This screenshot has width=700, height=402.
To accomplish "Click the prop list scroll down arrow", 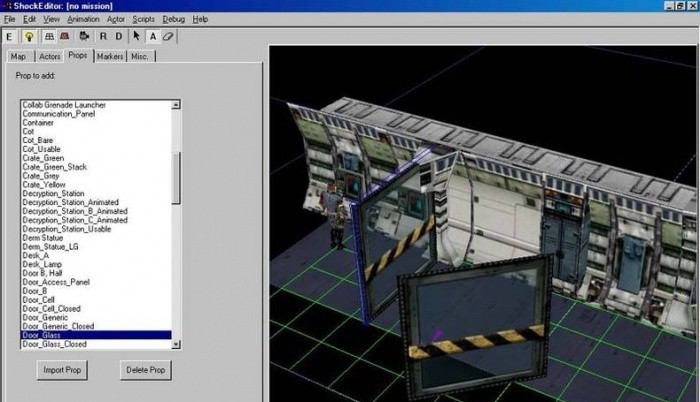I will tap(176, 344).
